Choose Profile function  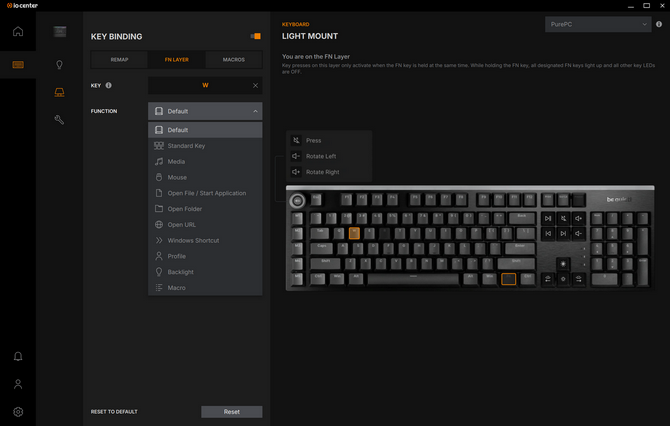tap(205, 256)
